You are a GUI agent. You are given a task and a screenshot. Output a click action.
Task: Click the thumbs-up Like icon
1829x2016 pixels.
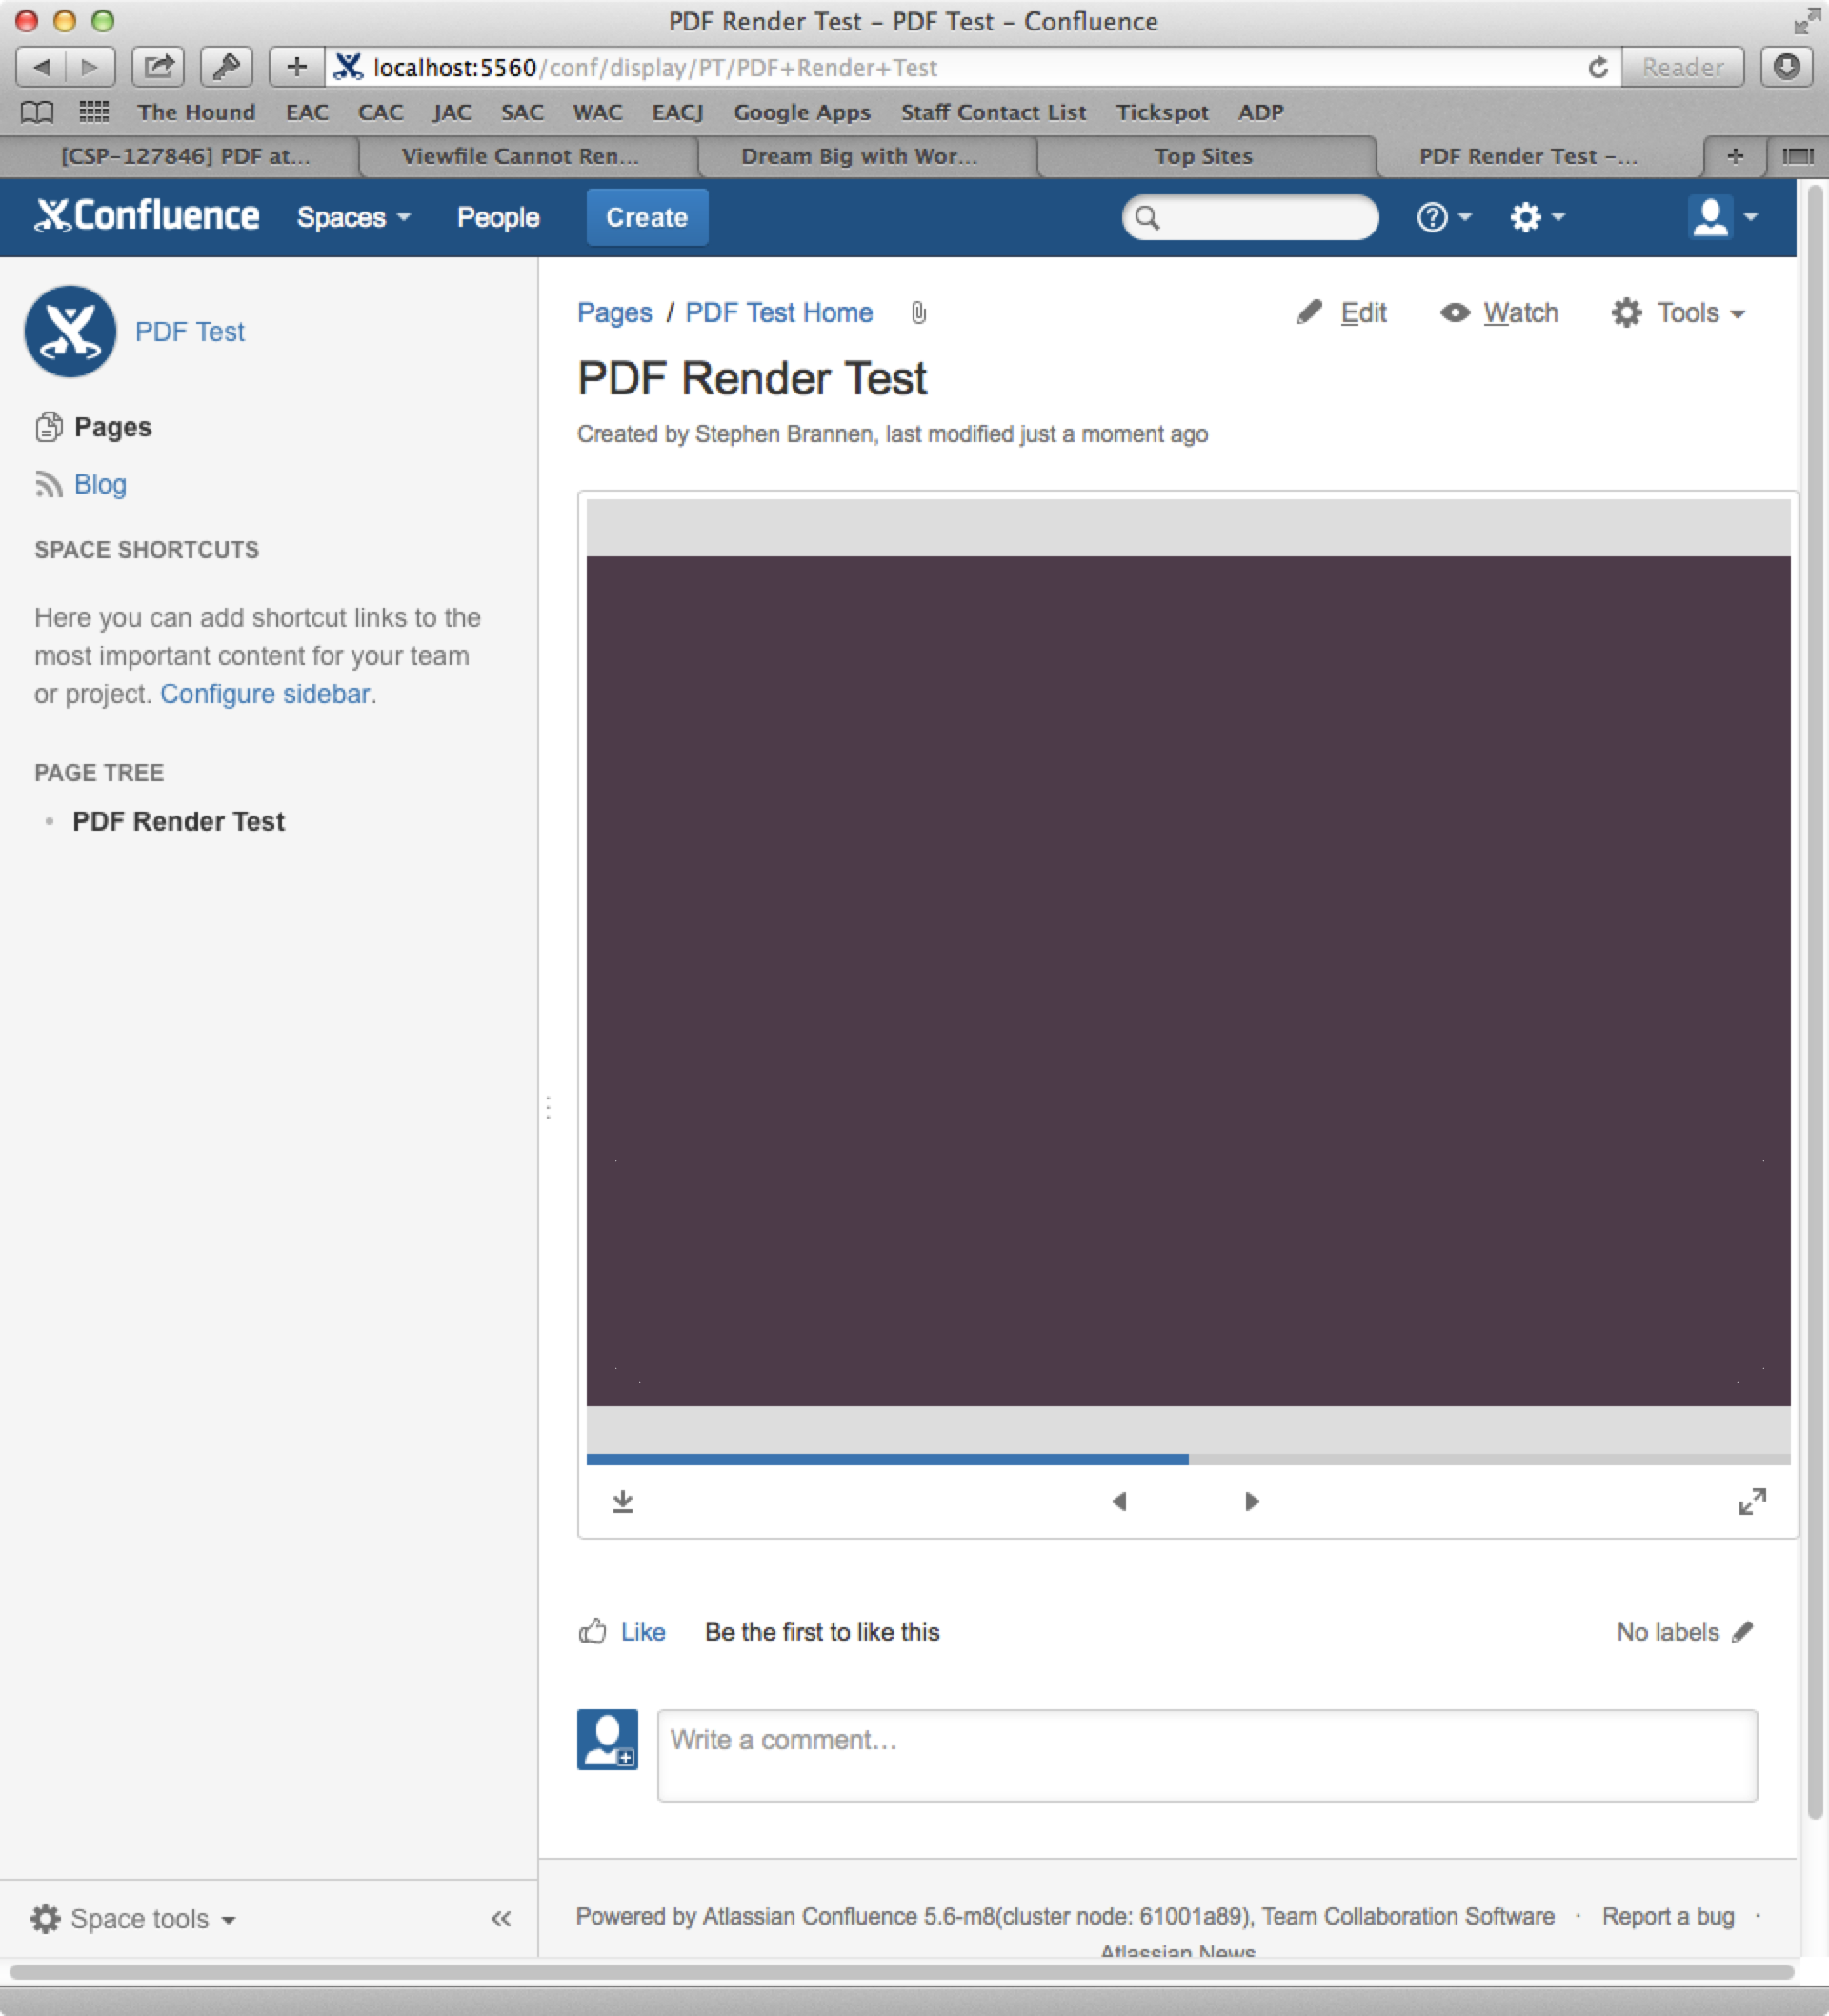[592, 1631]
